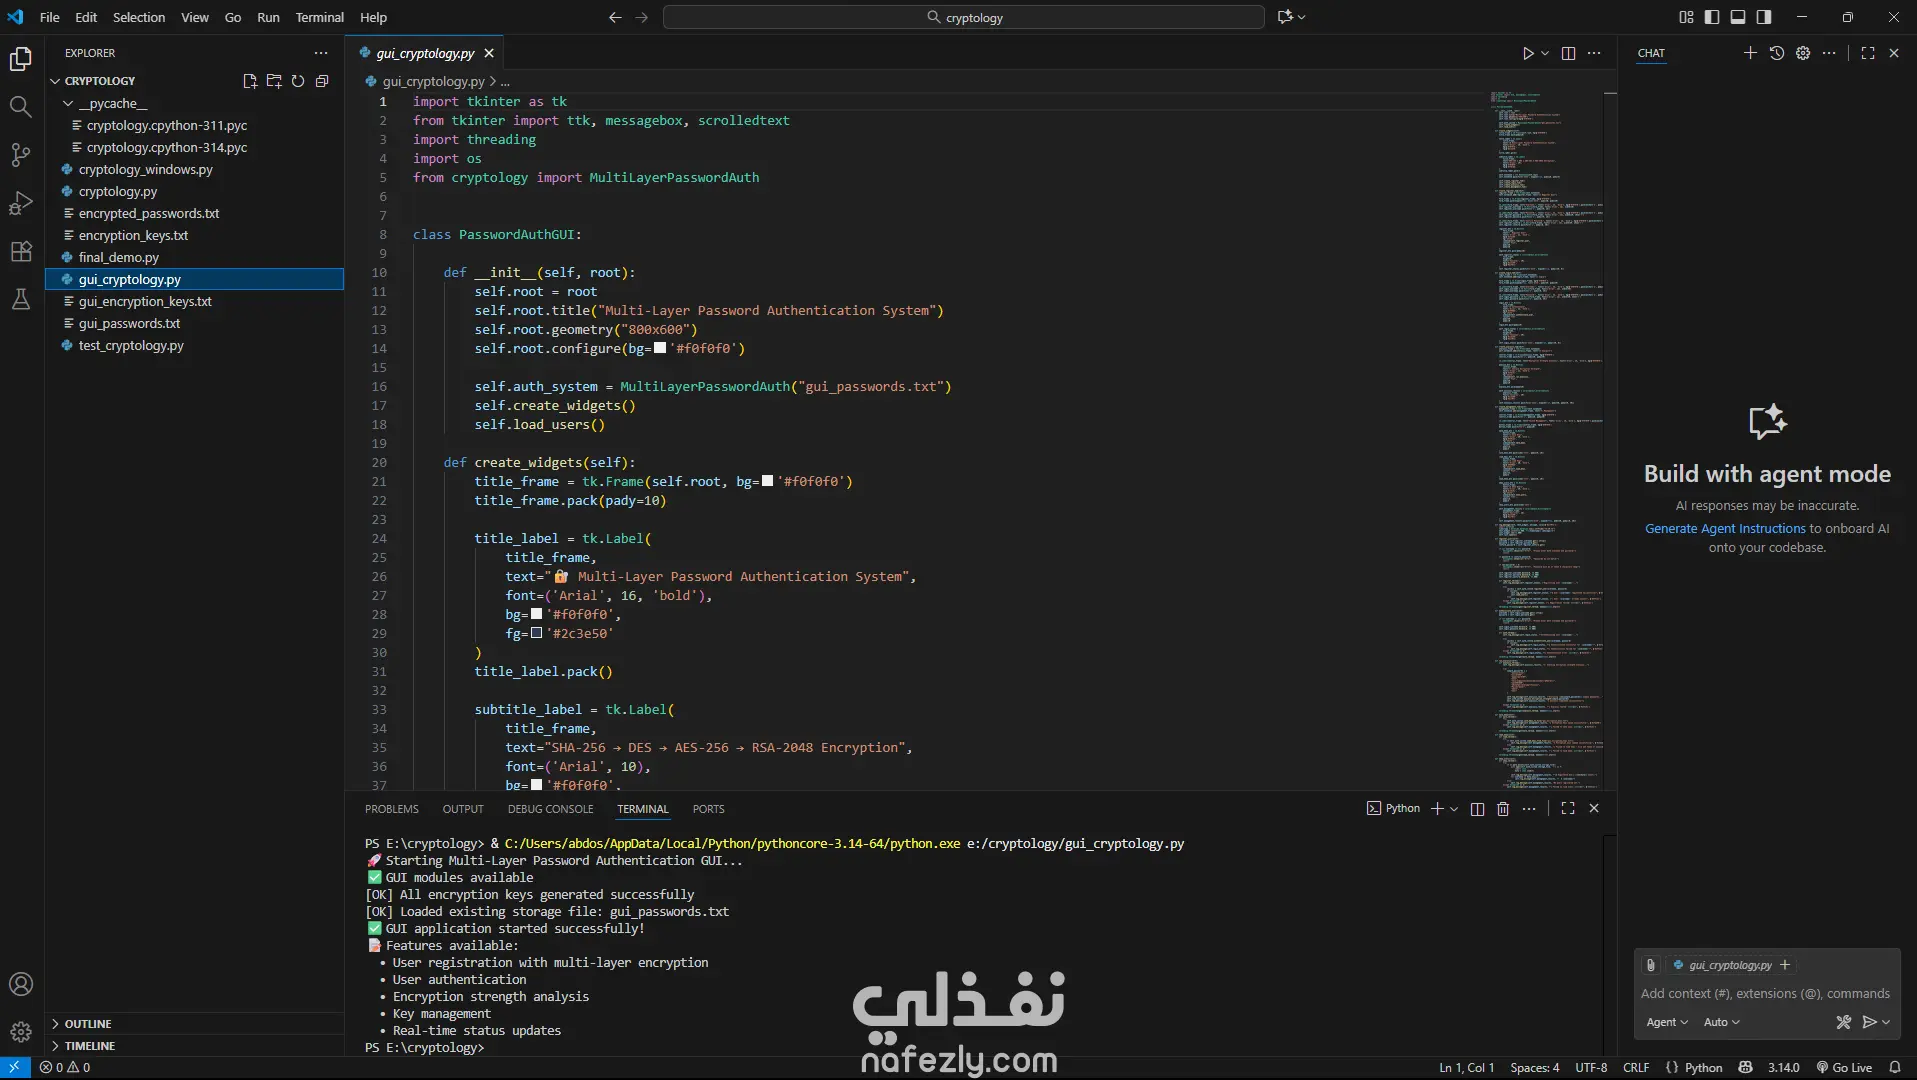Open the Source Control view
This screenshot has height=1080, width=1917.
21,155
